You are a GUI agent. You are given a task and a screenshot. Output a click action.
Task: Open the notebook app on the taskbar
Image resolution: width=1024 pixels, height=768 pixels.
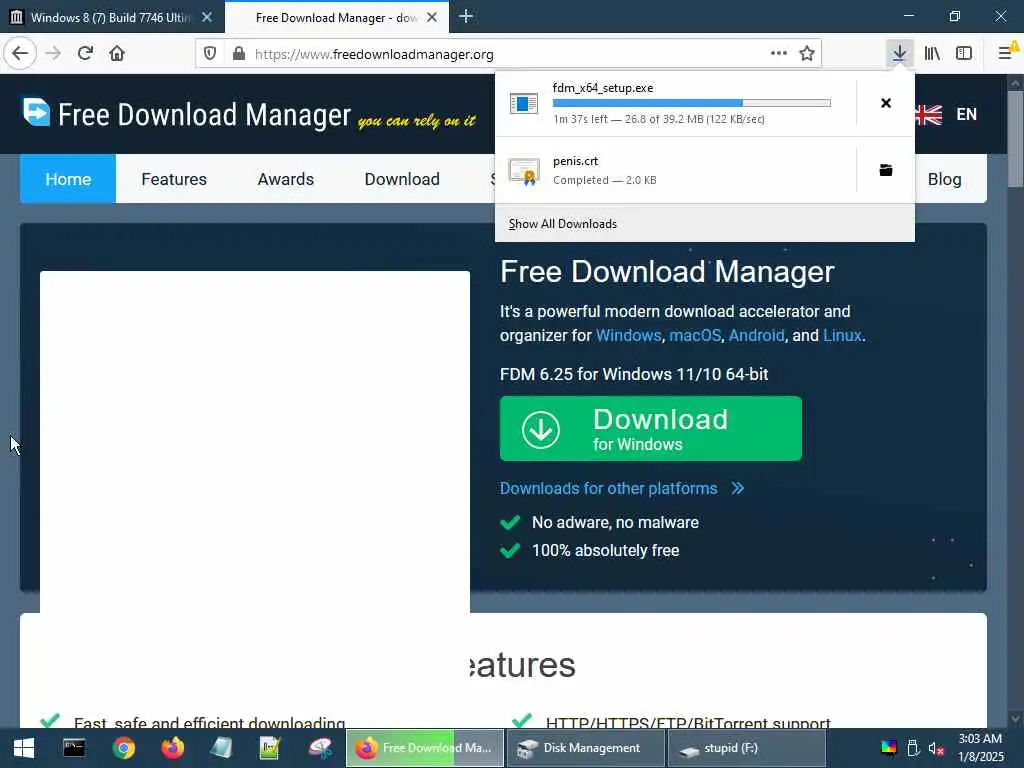(221, 748)
